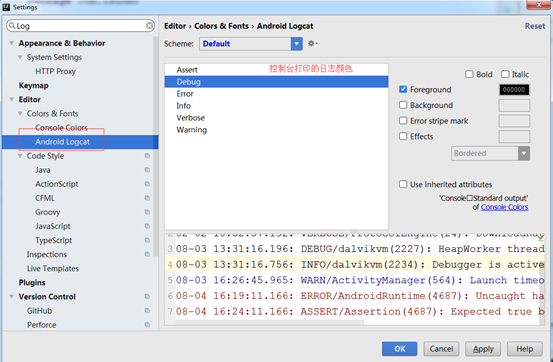Uncheck the Foreground checkbox
The image size is (553, 362).
403,89
